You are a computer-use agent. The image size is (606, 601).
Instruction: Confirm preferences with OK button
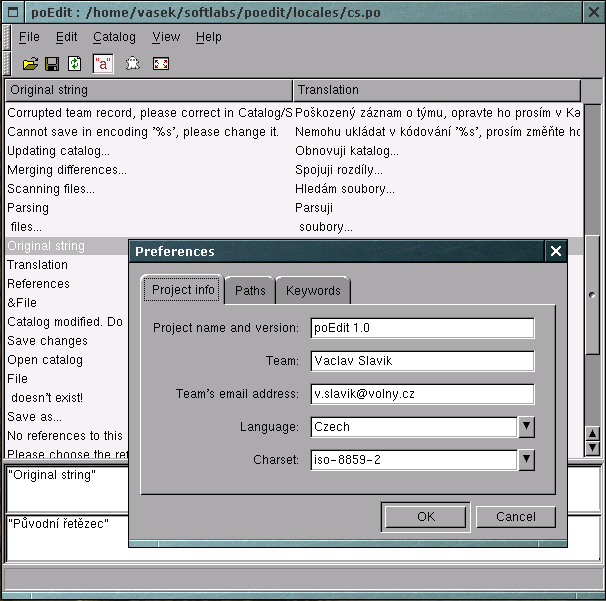coord(426,517)
